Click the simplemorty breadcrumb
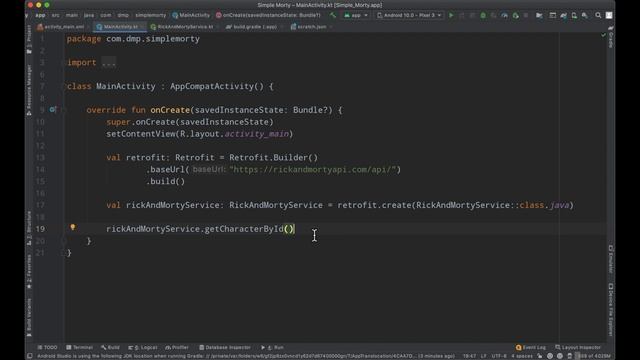Viewport: 640px width, 360px height. [x=151, y=15]
